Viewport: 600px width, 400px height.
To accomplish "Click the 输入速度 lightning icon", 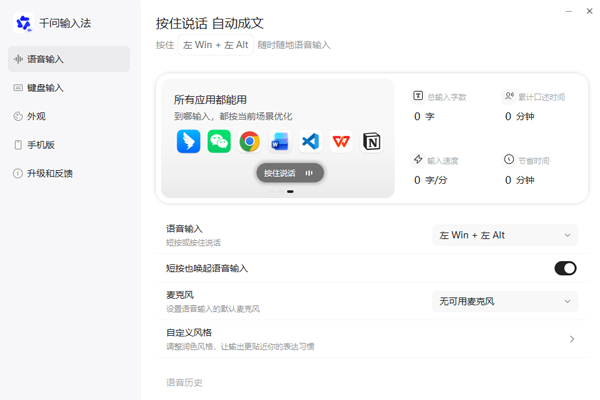I will 418,159.
